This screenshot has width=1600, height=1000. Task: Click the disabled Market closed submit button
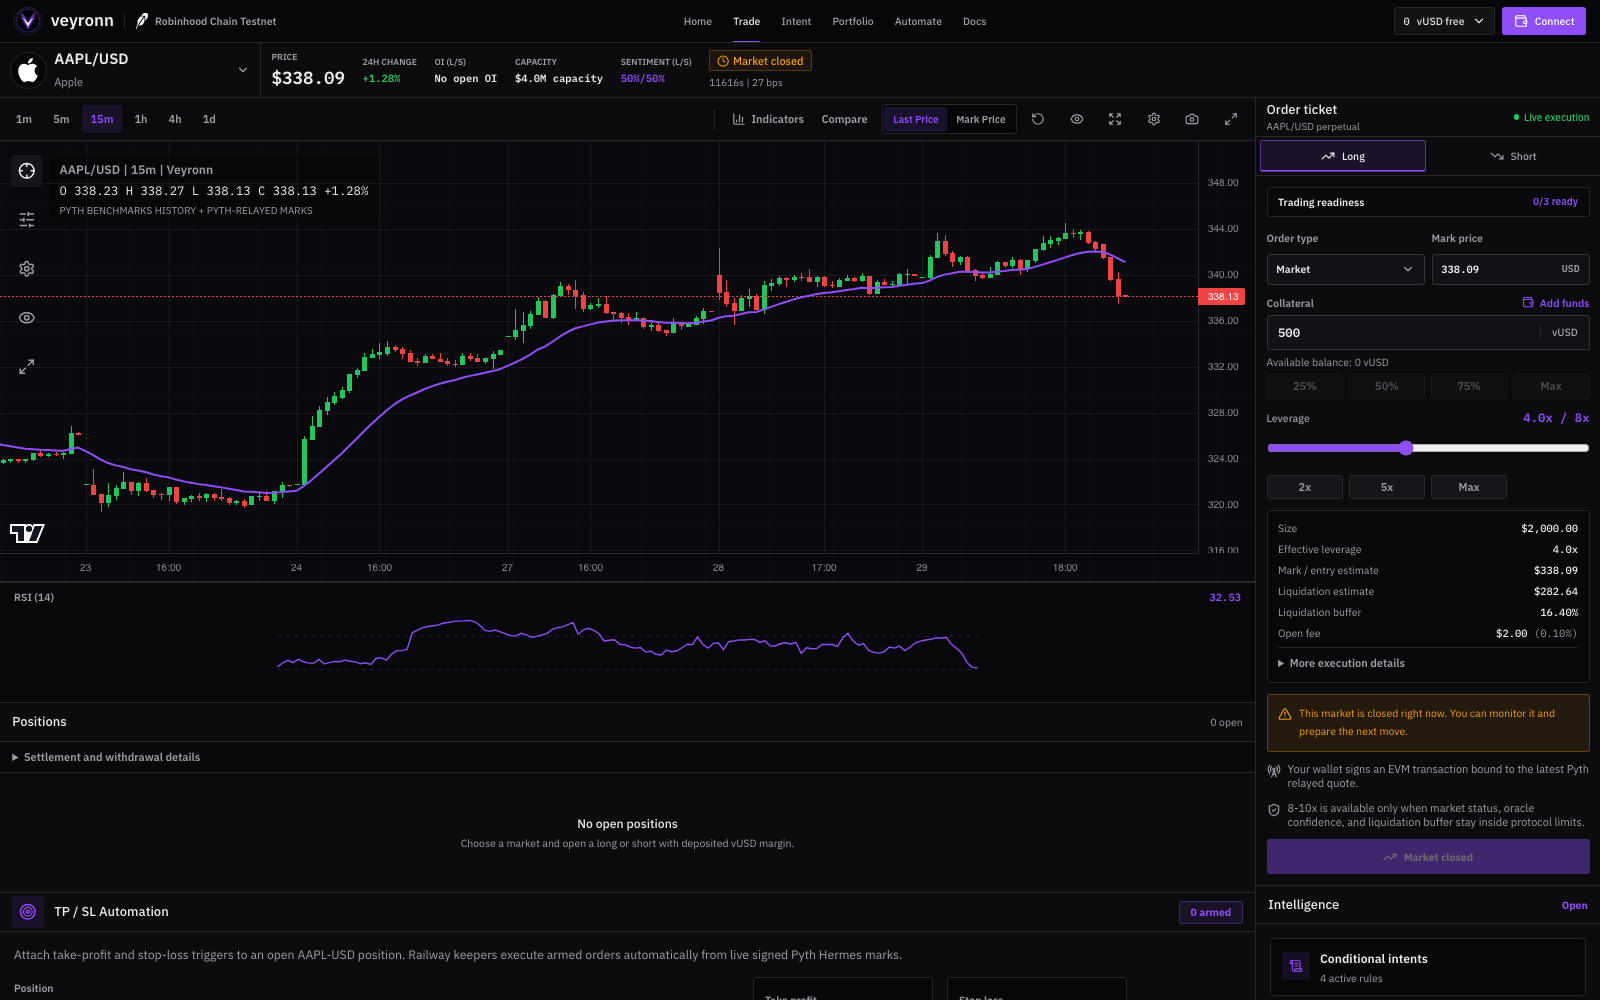[1428, 857]
